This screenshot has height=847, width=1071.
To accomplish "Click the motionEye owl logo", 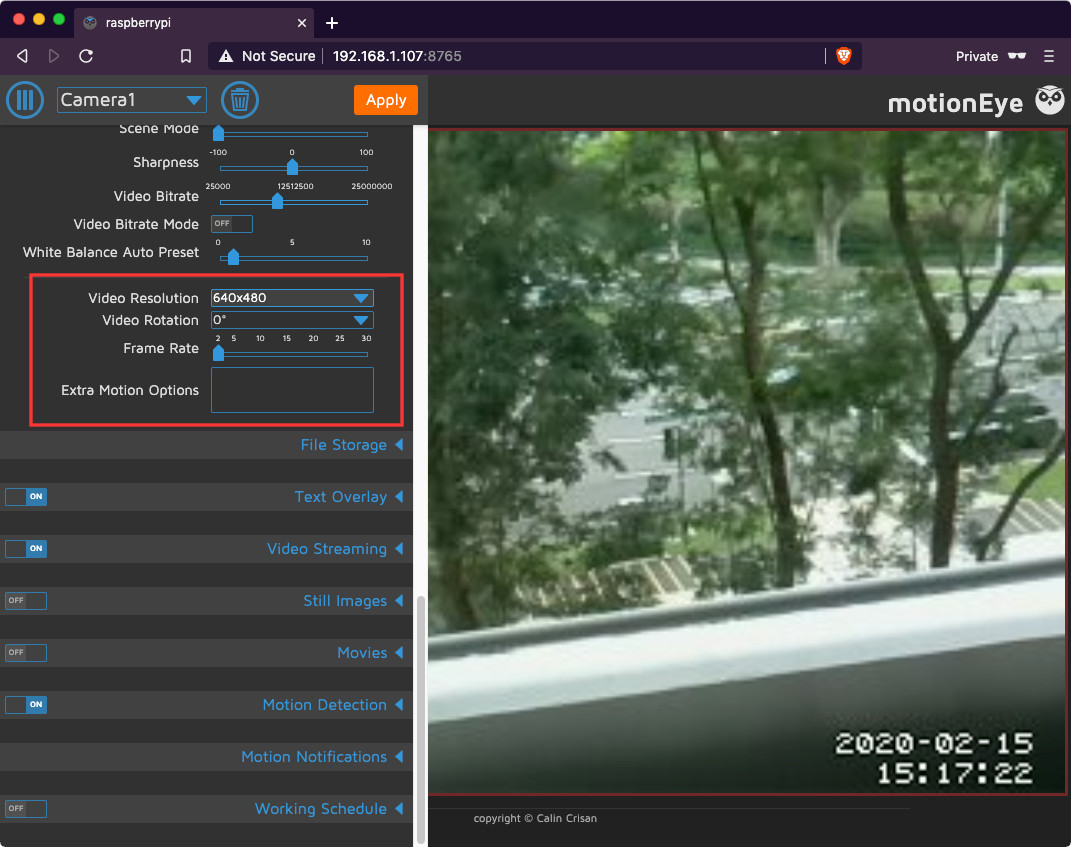I will [x=1050, y=100].
